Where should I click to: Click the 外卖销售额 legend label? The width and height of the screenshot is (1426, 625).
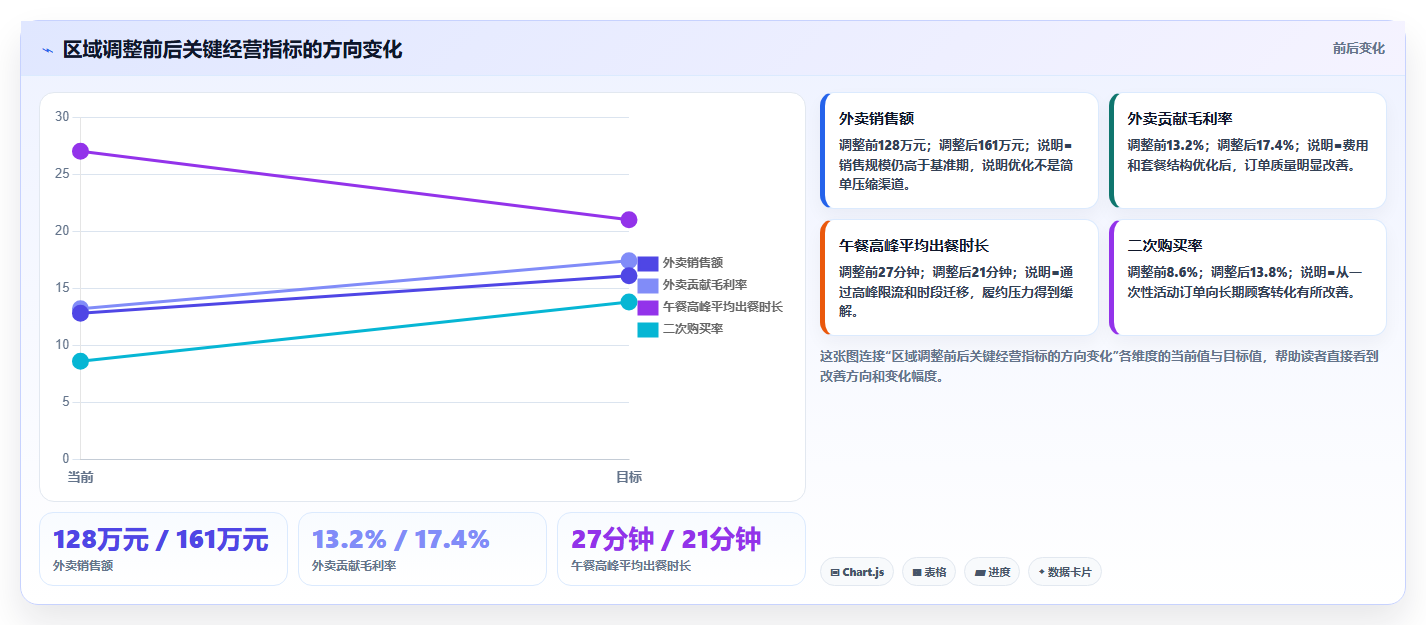[x=692, y=263]
